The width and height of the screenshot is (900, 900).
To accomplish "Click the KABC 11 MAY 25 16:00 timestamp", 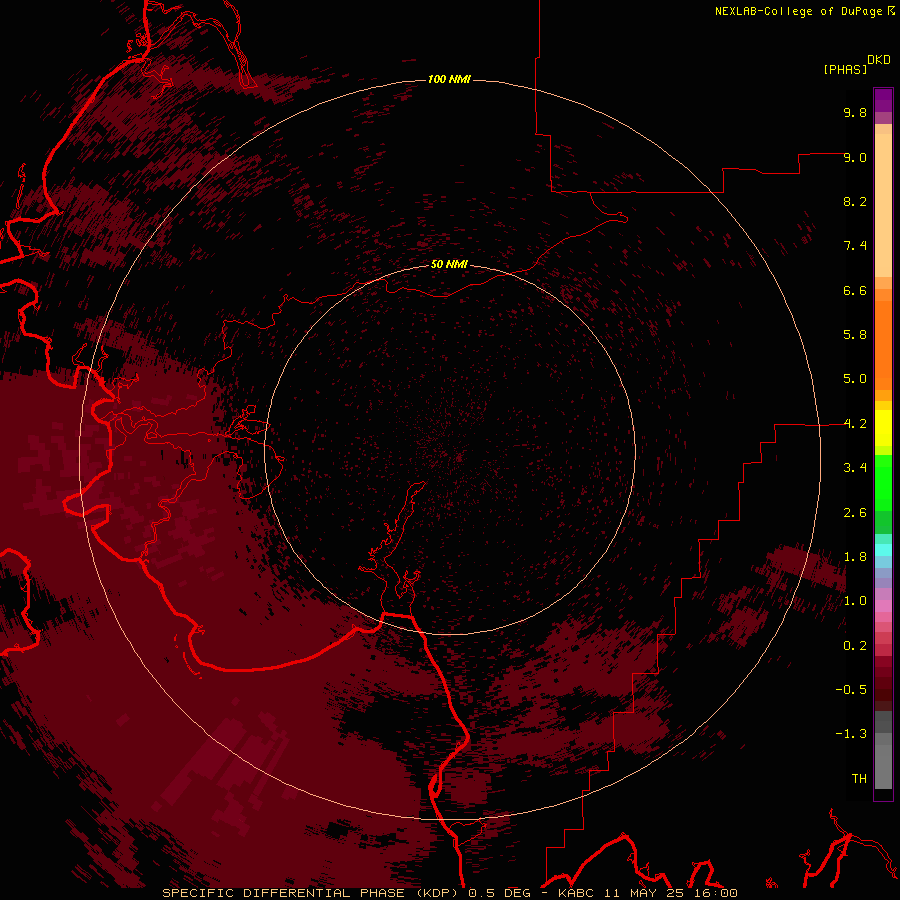I will pos(647,893).
